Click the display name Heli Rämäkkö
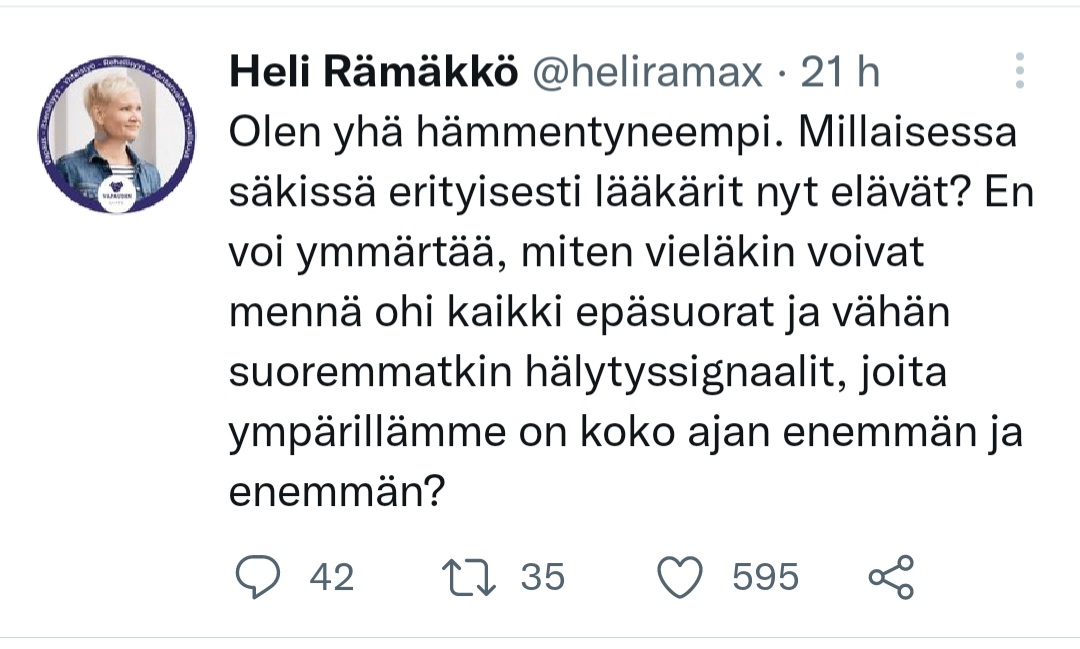 [x=373, y=72]
